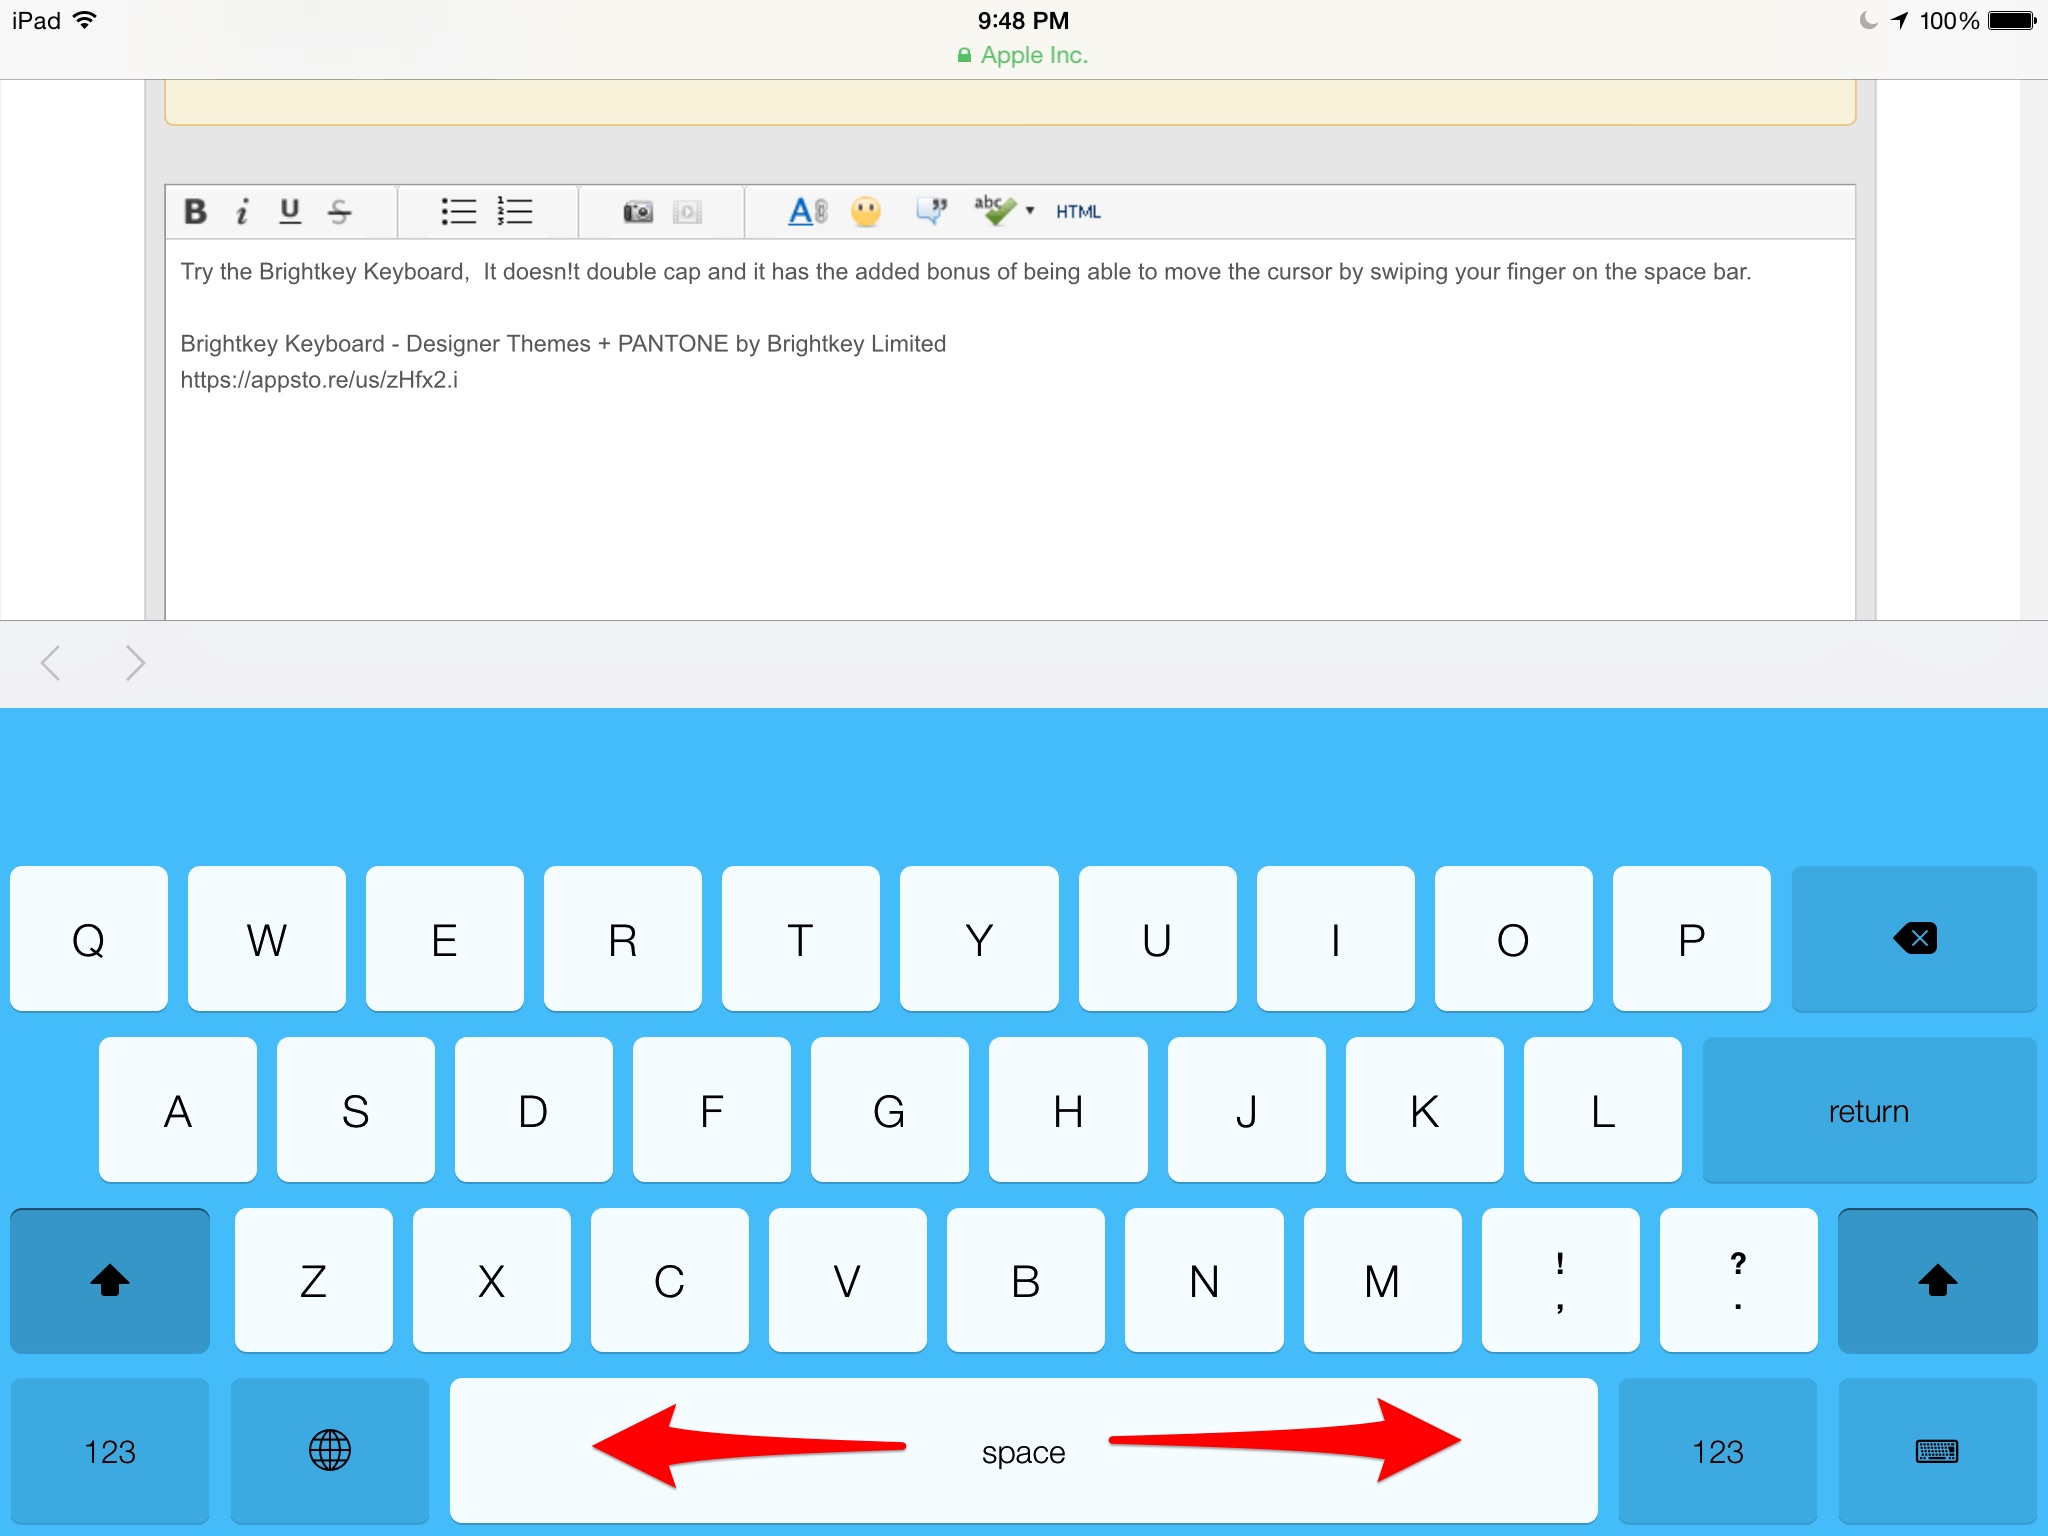Screen dimensions: 2048x1536
Task: Toggle the right shift key
Action: [x=1937, y=1280]
